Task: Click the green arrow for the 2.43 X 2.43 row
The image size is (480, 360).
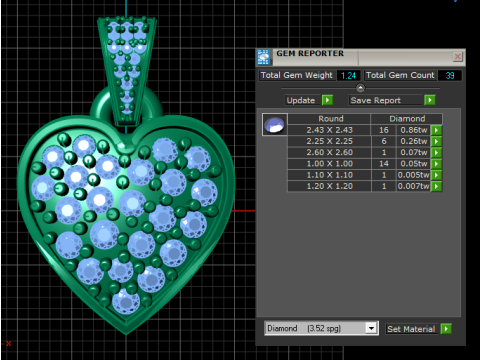Action: click(x=436, y=130)
